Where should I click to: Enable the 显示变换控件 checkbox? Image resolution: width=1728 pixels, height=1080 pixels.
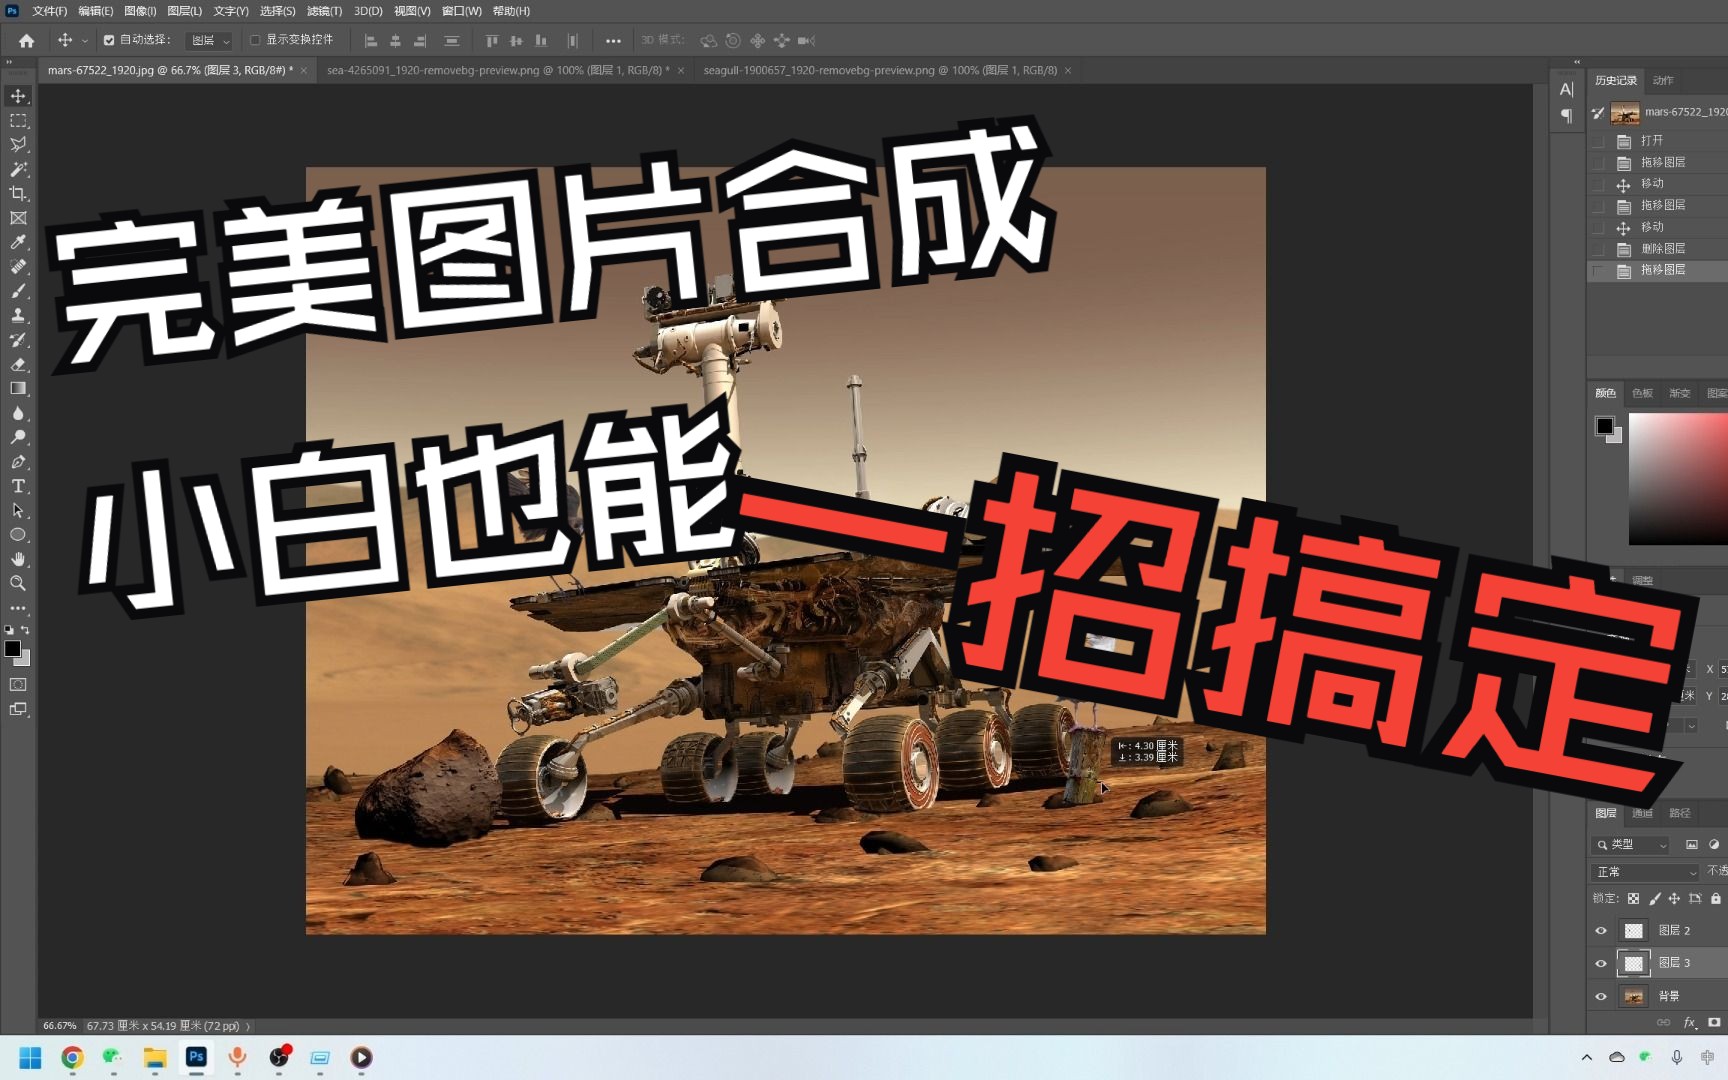pos(255,40)
